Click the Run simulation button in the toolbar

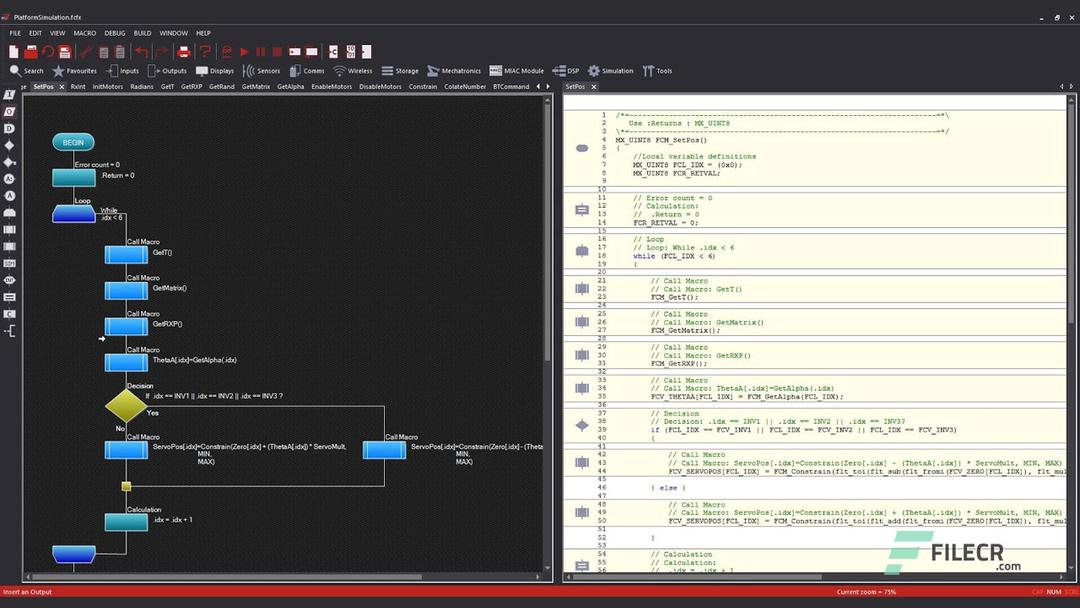click(243, 51)
